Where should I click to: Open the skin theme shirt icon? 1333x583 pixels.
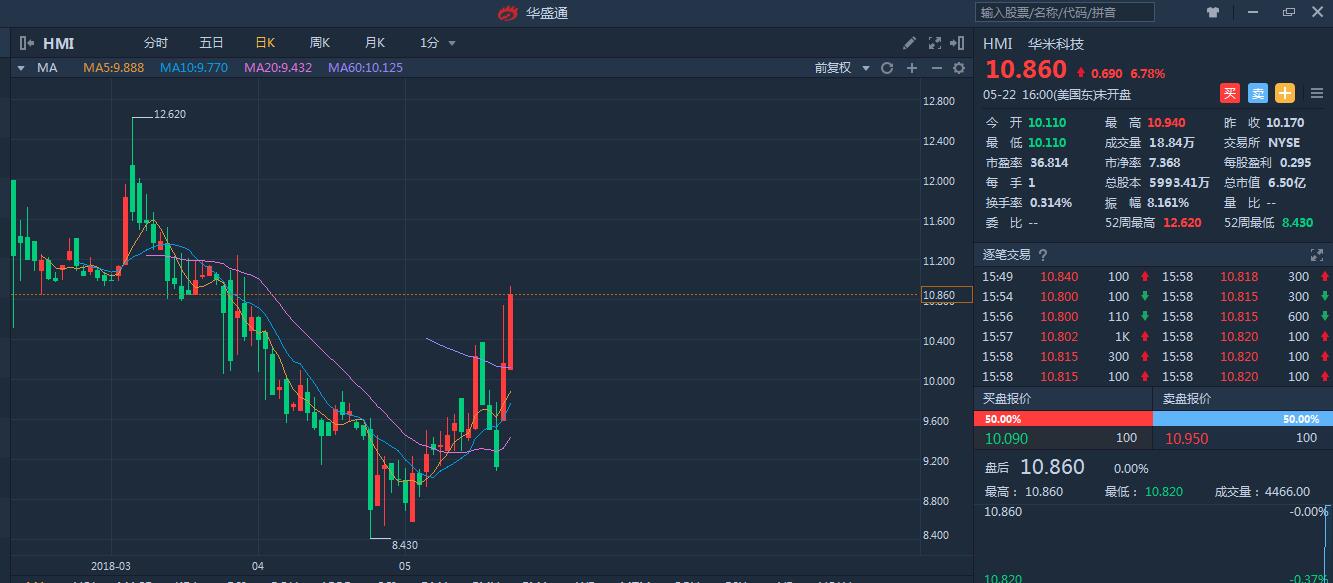(x=1213, y=13)
